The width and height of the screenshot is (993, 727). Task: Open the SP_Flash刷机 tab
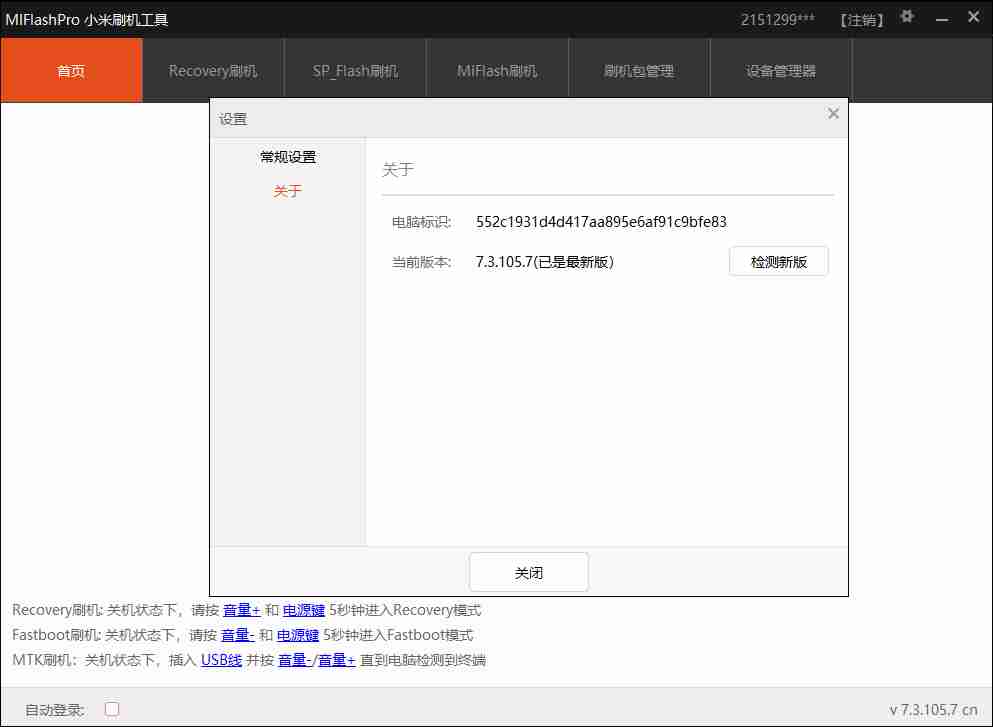pos(355,70)
